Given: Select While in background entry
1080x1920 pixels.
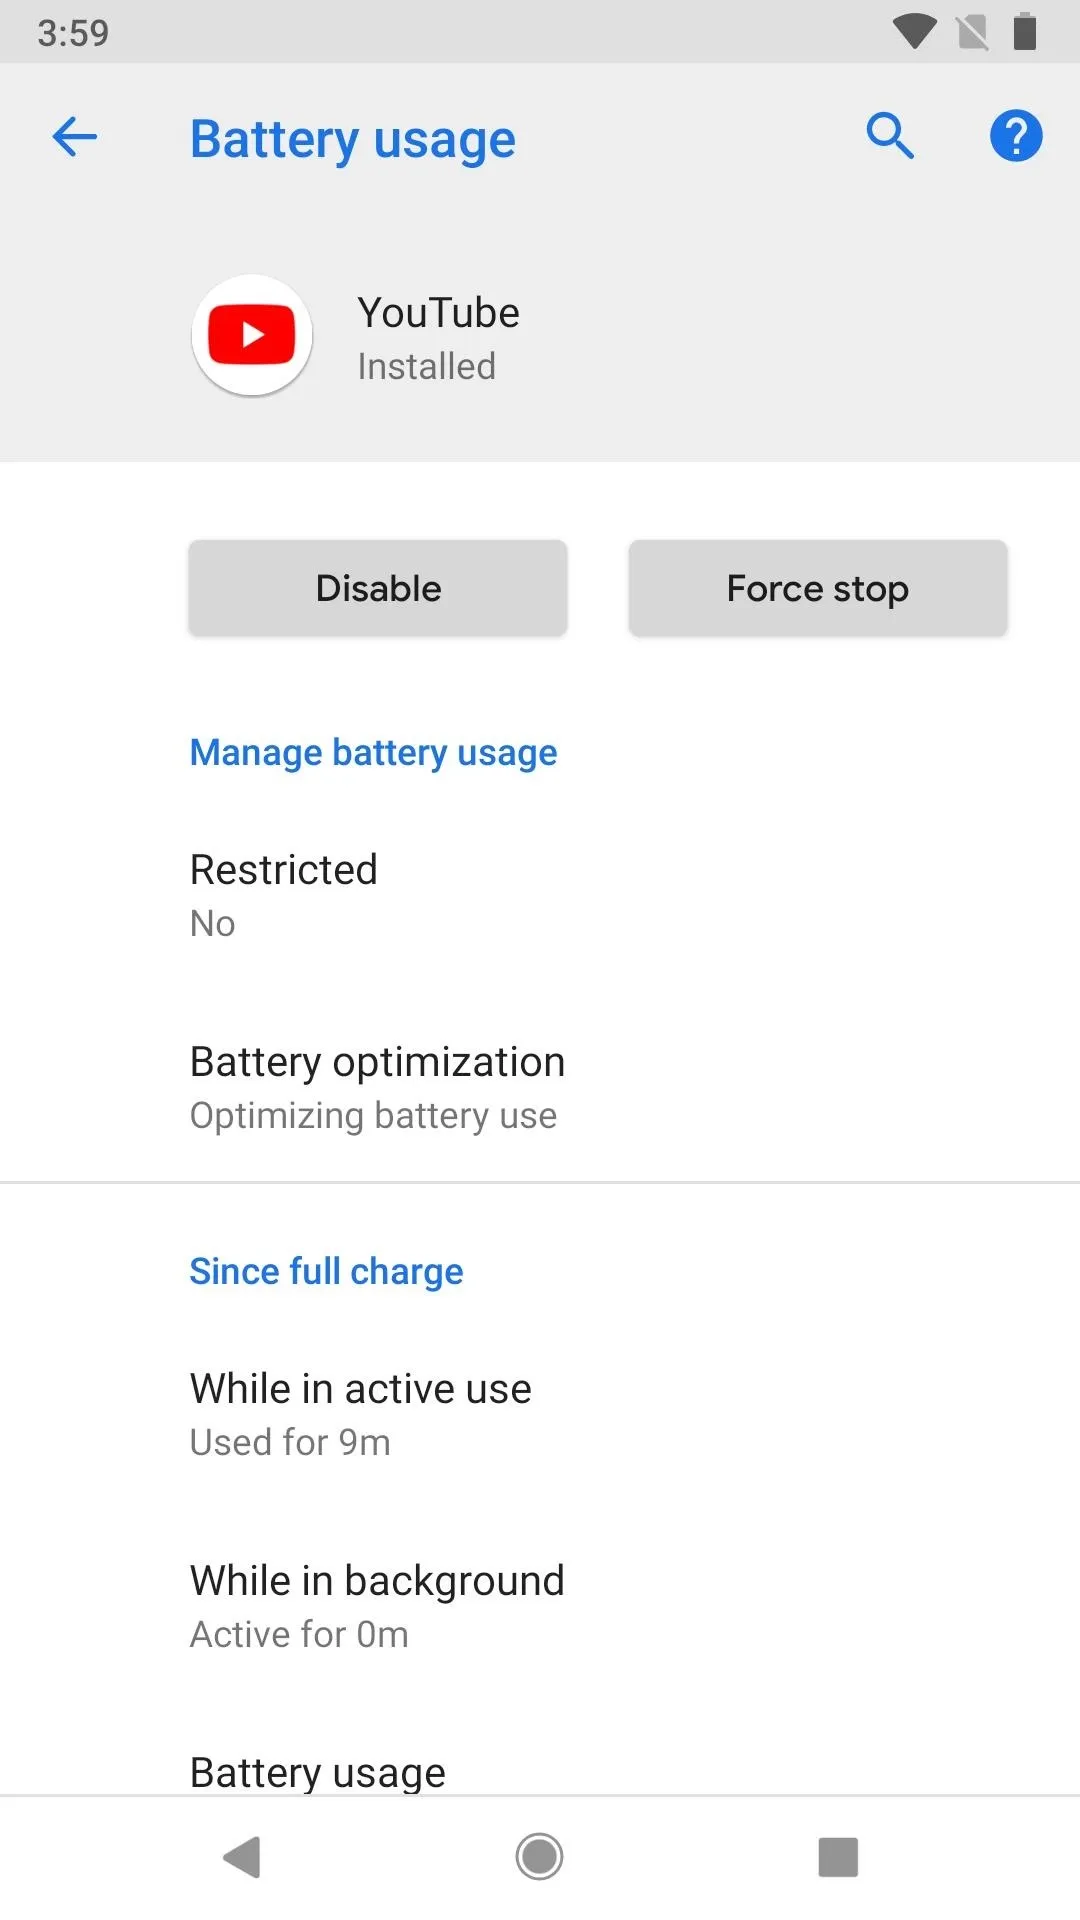Looking at the screenshot, I should [x=540, y=1606].
